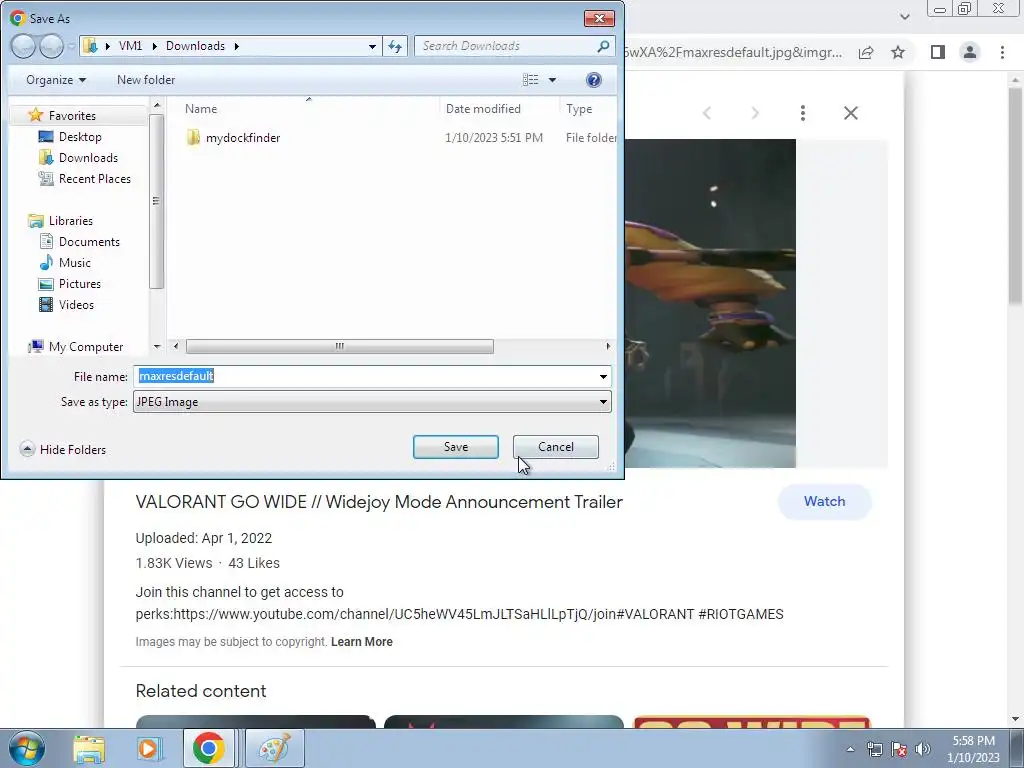The image size is (1024, 768).
Task: Open the Action Center flag icon
Action: (x=899, y=749)
